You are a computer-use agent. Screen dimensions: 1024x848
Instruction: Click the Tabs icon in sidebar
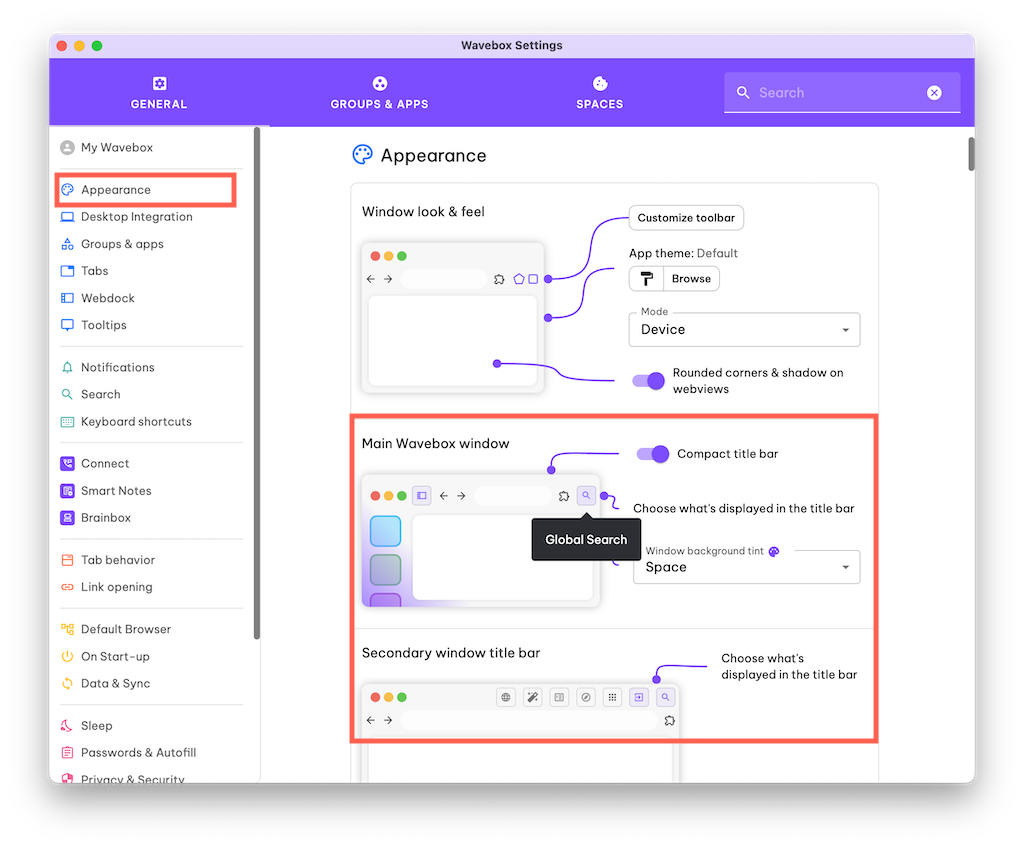pos(67,271)
